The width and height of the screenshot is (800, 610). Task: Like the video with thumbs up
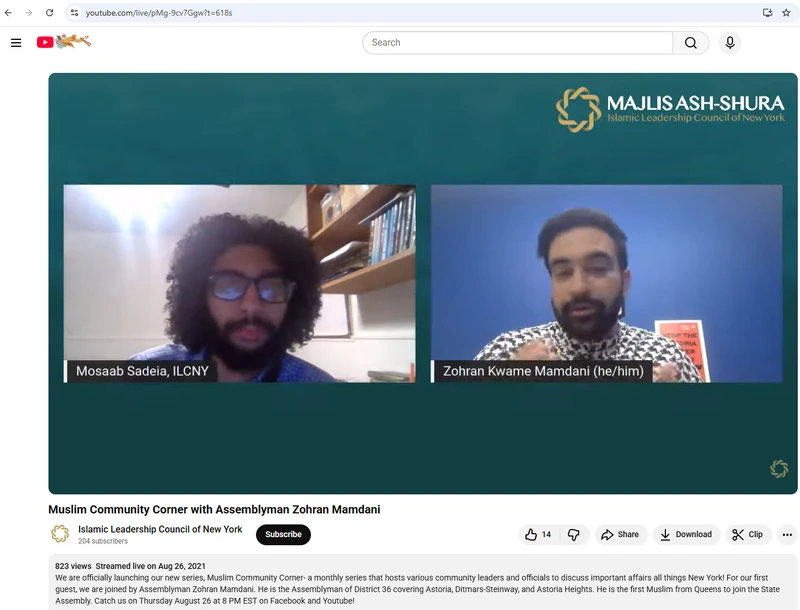pyautogui.click(x=539, y=535)
